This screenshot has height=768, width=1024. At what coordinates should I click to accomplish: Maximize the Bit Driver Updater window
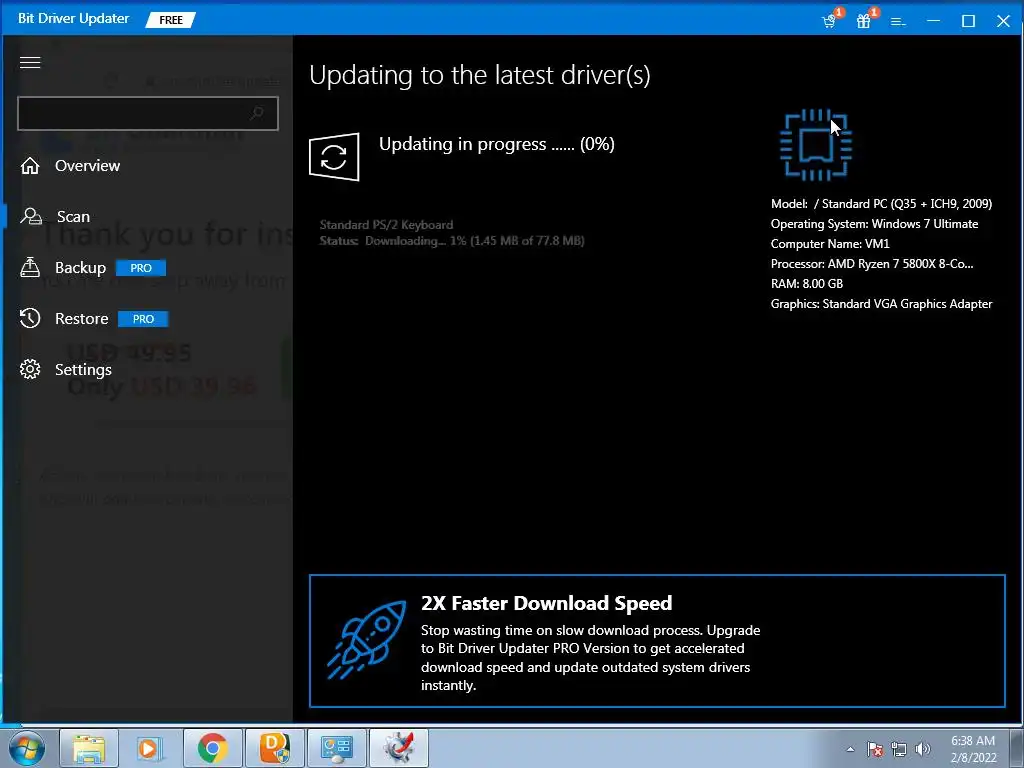[x=968, y=21]
